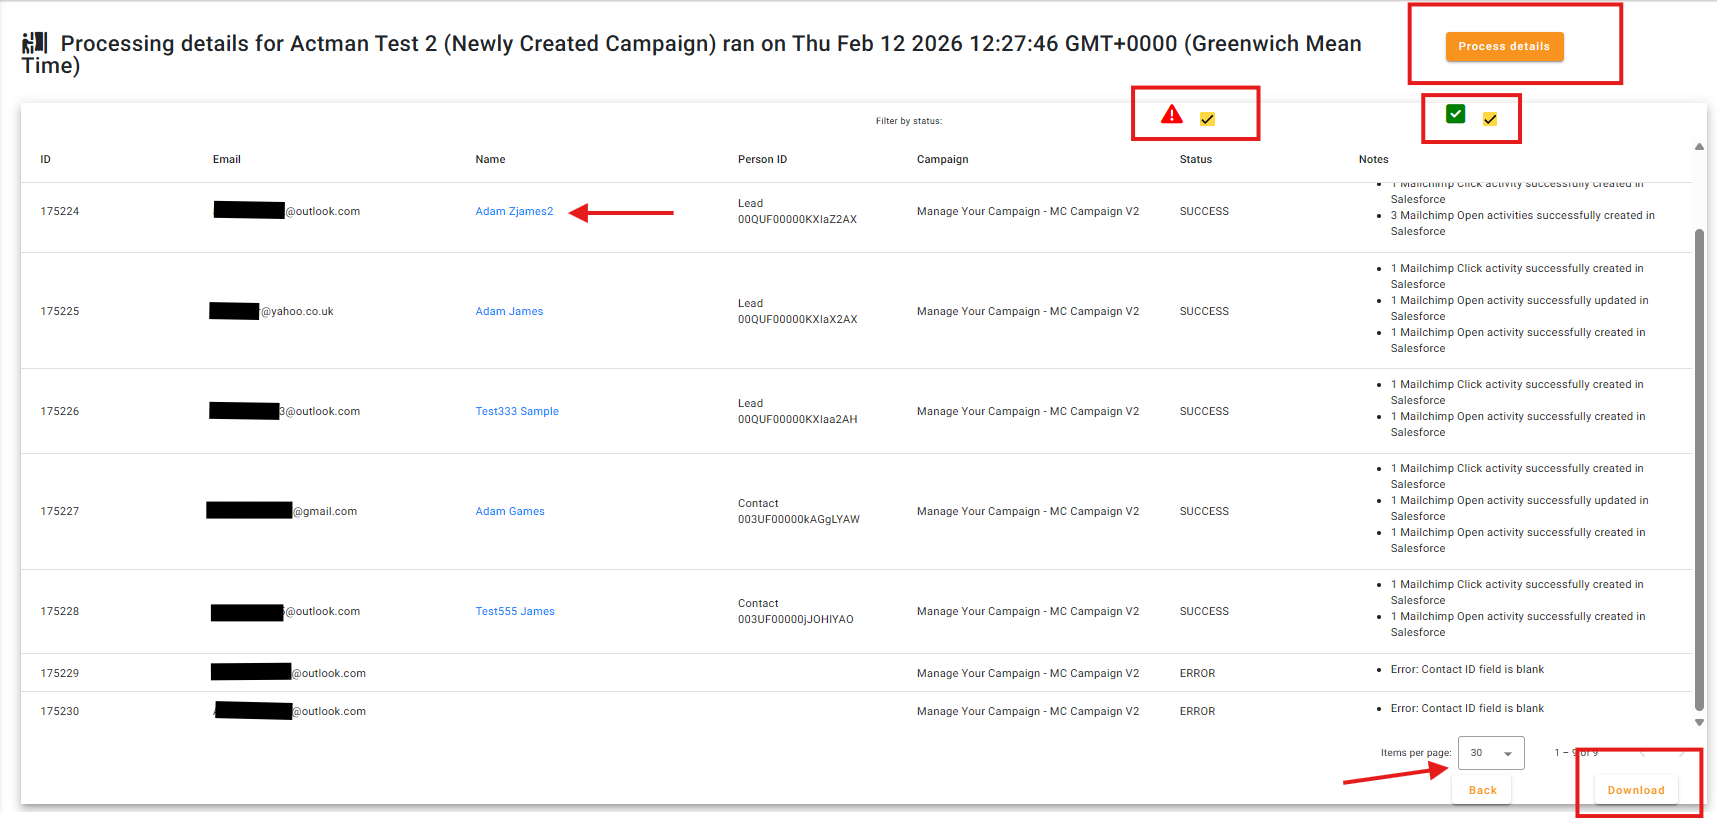Viewport: 1717px width, 818px height.
Task: Click the Back button
Action: (x=1482, y=790)
